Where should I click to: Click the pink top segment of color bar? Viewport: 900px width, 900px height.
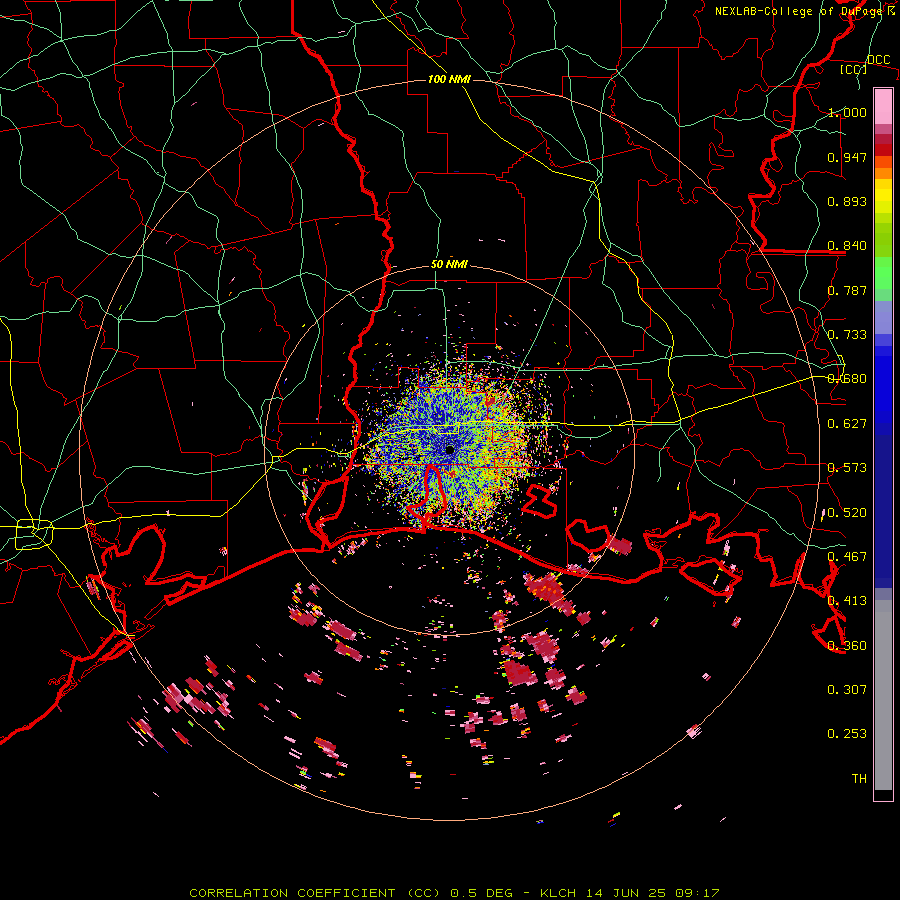883,106
